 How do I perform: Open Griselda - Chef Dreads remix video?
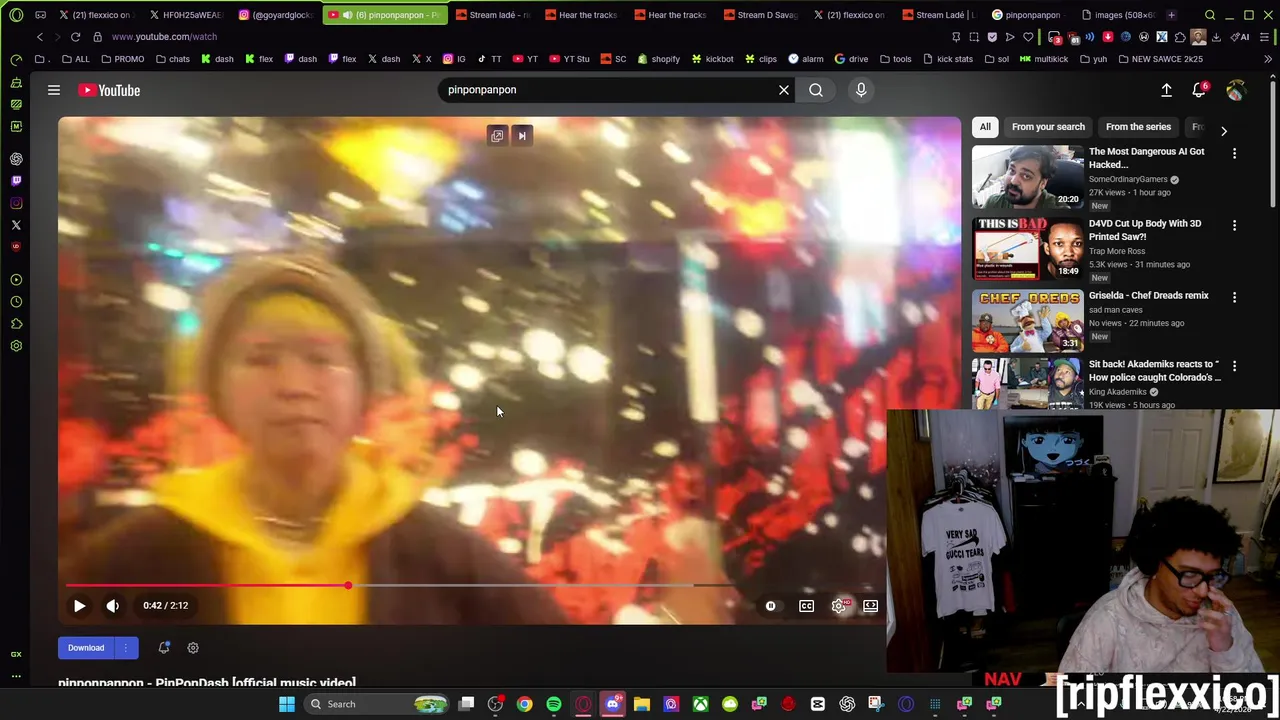(1149, 296)
